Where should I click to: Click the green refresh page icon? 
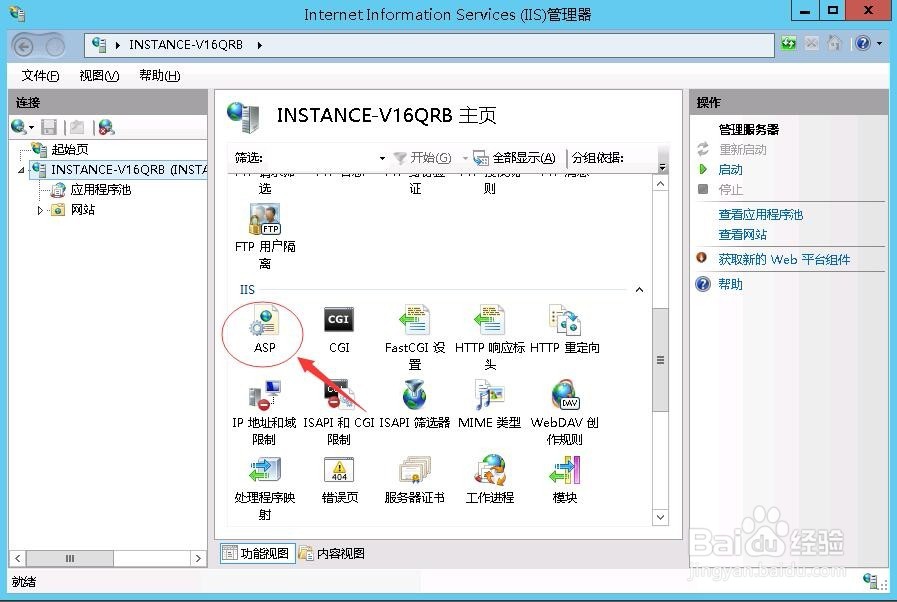789,43
